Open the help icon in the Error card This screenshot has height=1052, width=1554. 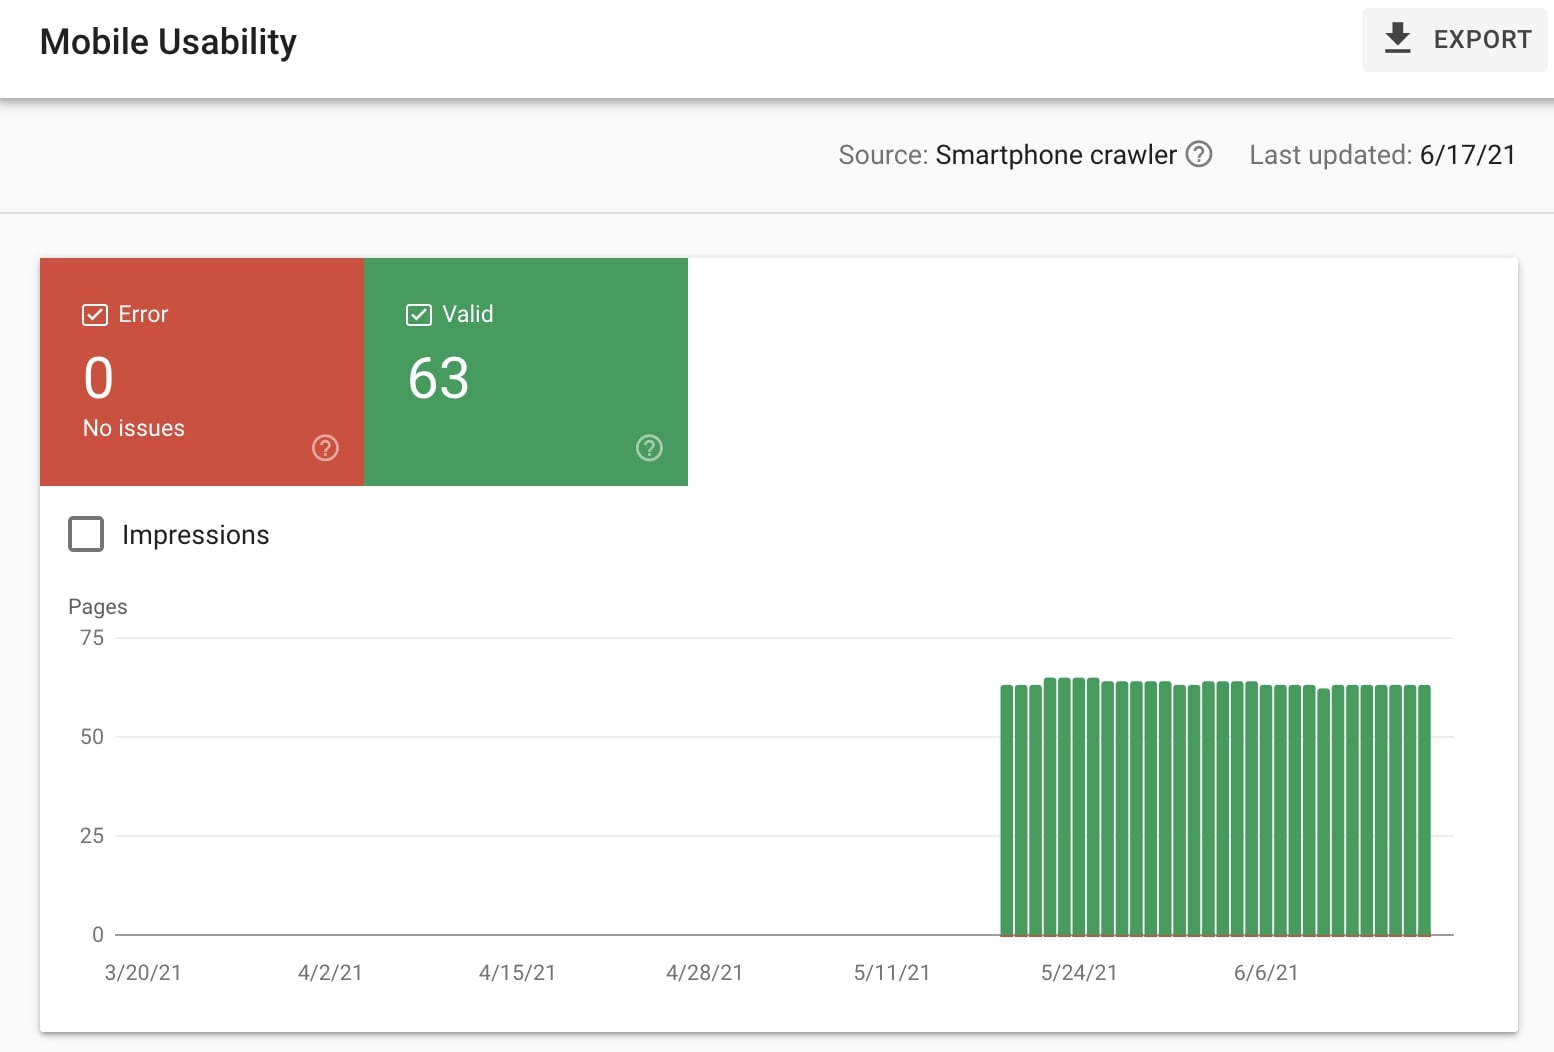point(325,448)
